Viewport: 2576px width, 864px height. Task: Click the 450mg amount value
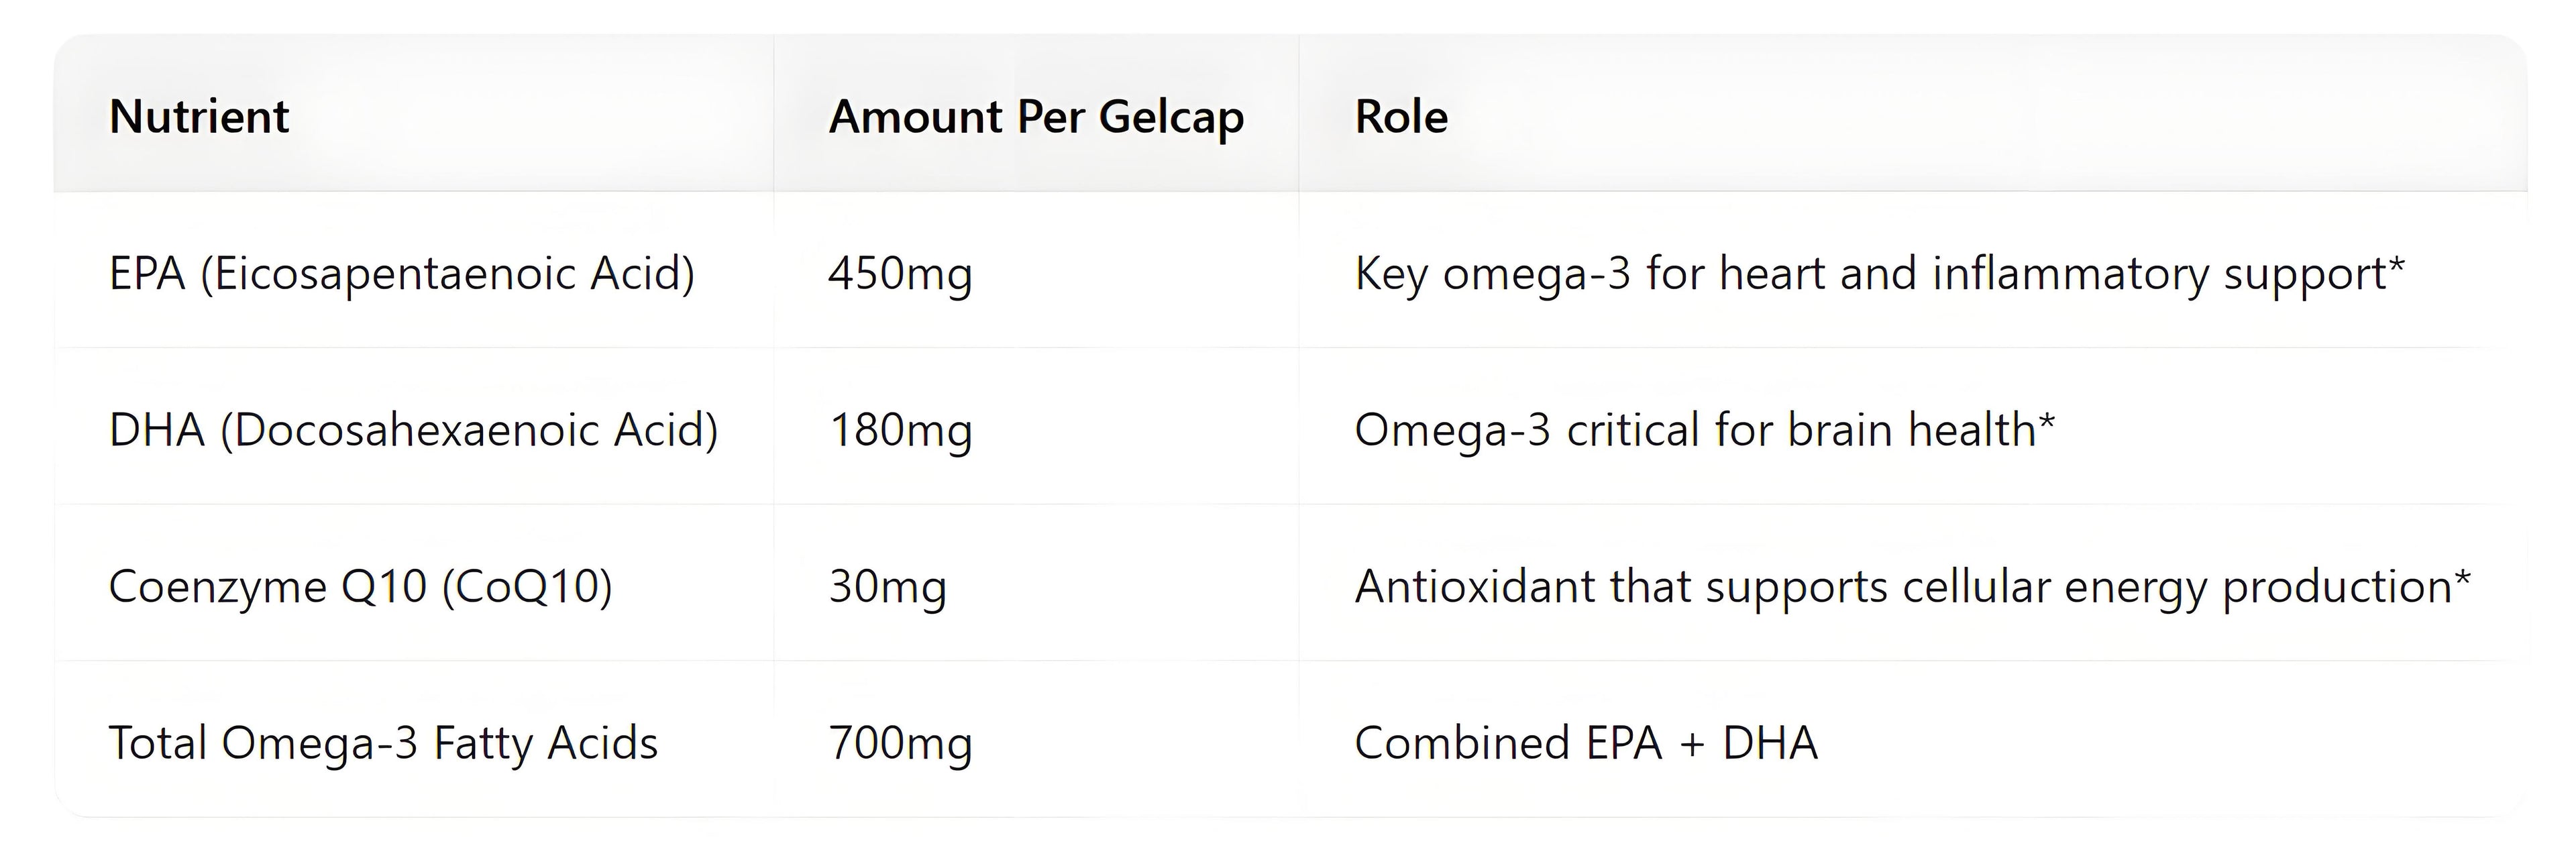click(900, 274)
